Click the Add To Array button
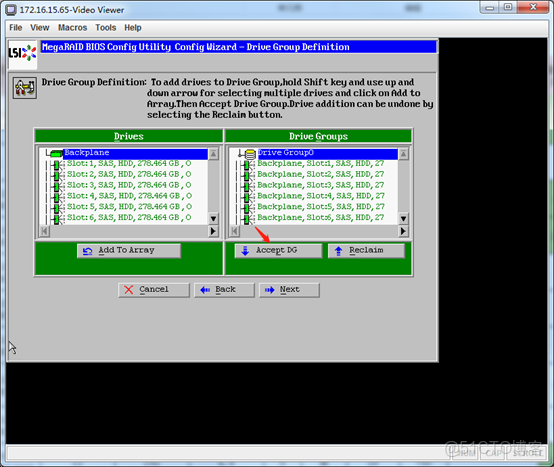This screenshot has width=554, height=467. [x=129, y=250]
